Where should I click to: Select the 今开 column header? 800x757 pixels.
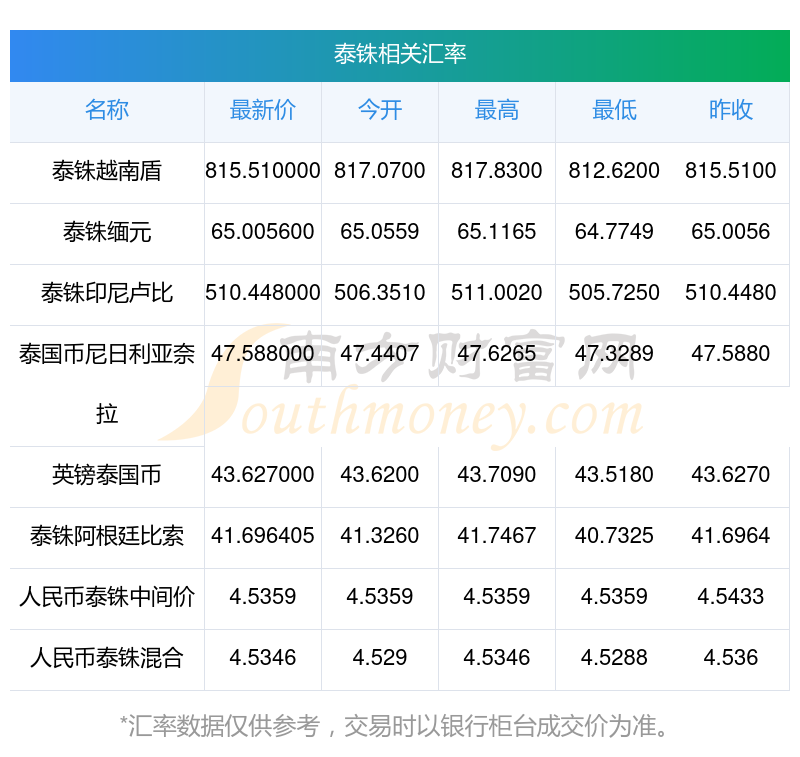pos(380,110)
